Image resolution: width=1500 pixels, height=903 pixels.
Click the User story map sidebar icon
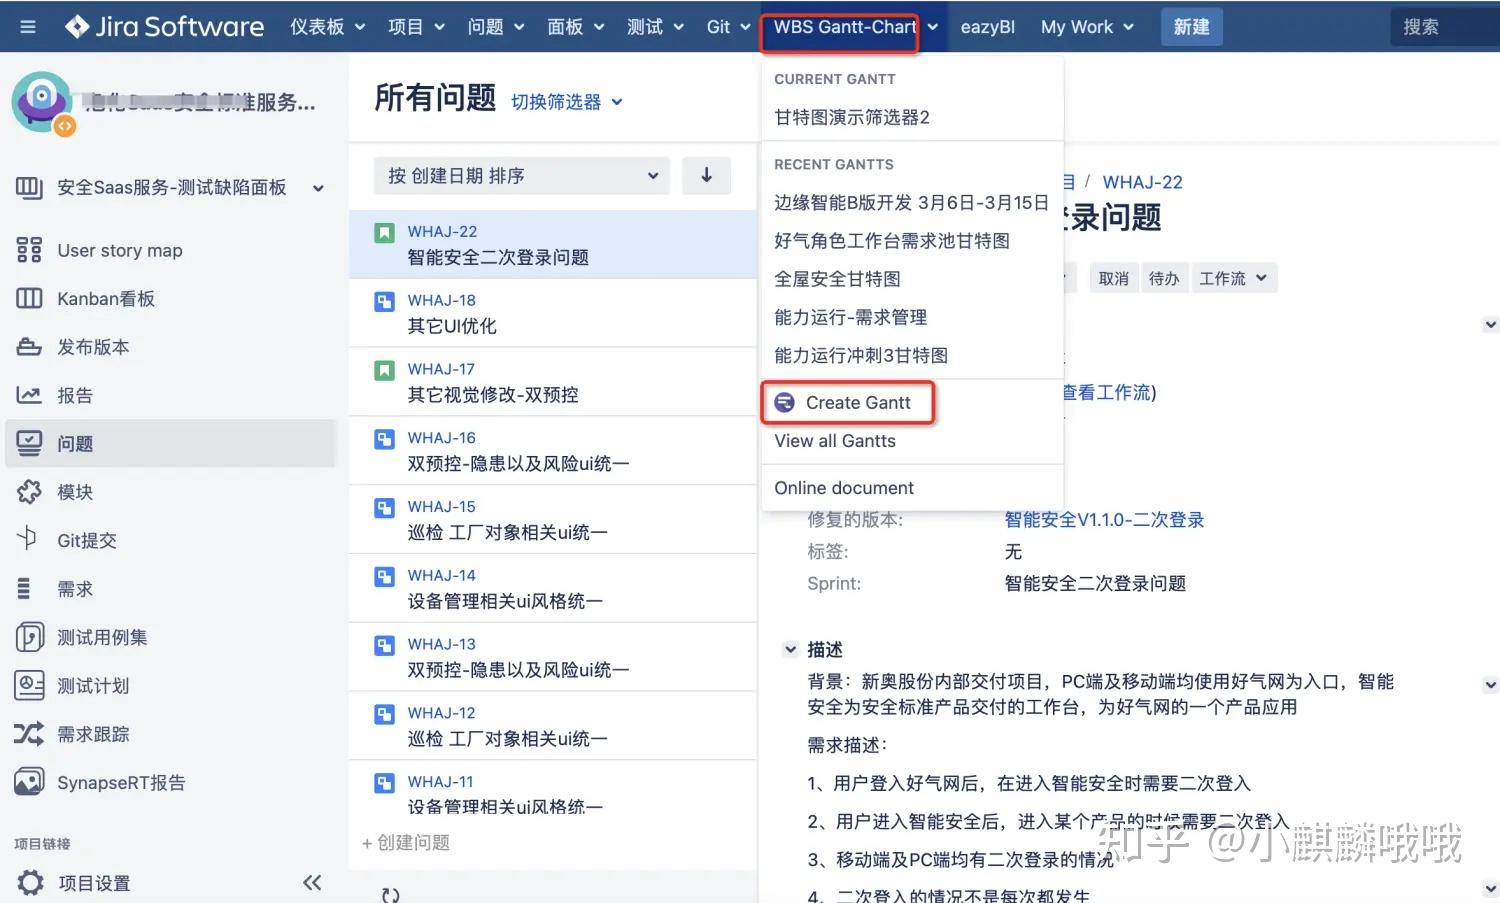coord(29,250)
